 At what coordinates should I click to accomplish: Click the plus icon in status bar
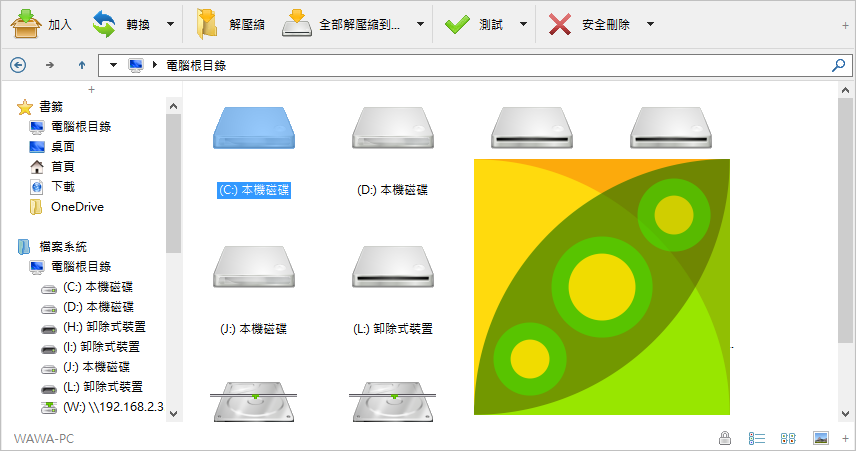pyautogui.click(x=845, y=438)
